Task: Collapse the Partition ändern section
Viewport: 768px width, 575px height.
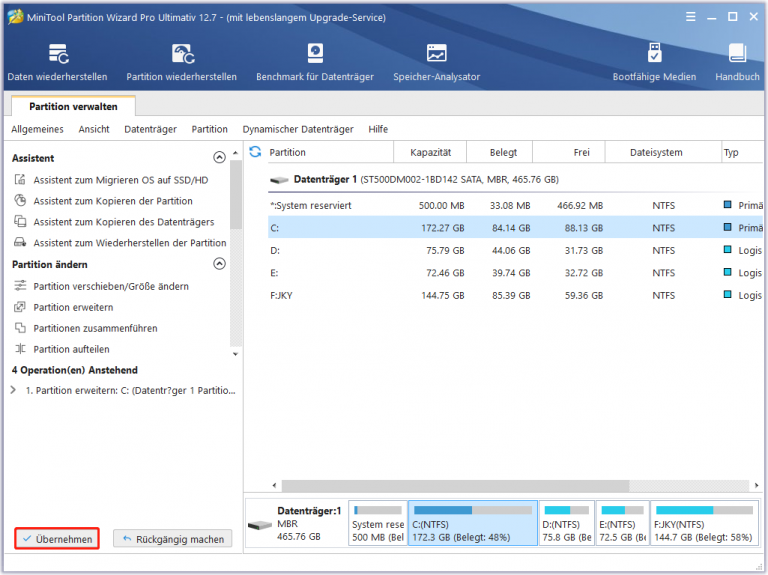Action: pos(219,264)
